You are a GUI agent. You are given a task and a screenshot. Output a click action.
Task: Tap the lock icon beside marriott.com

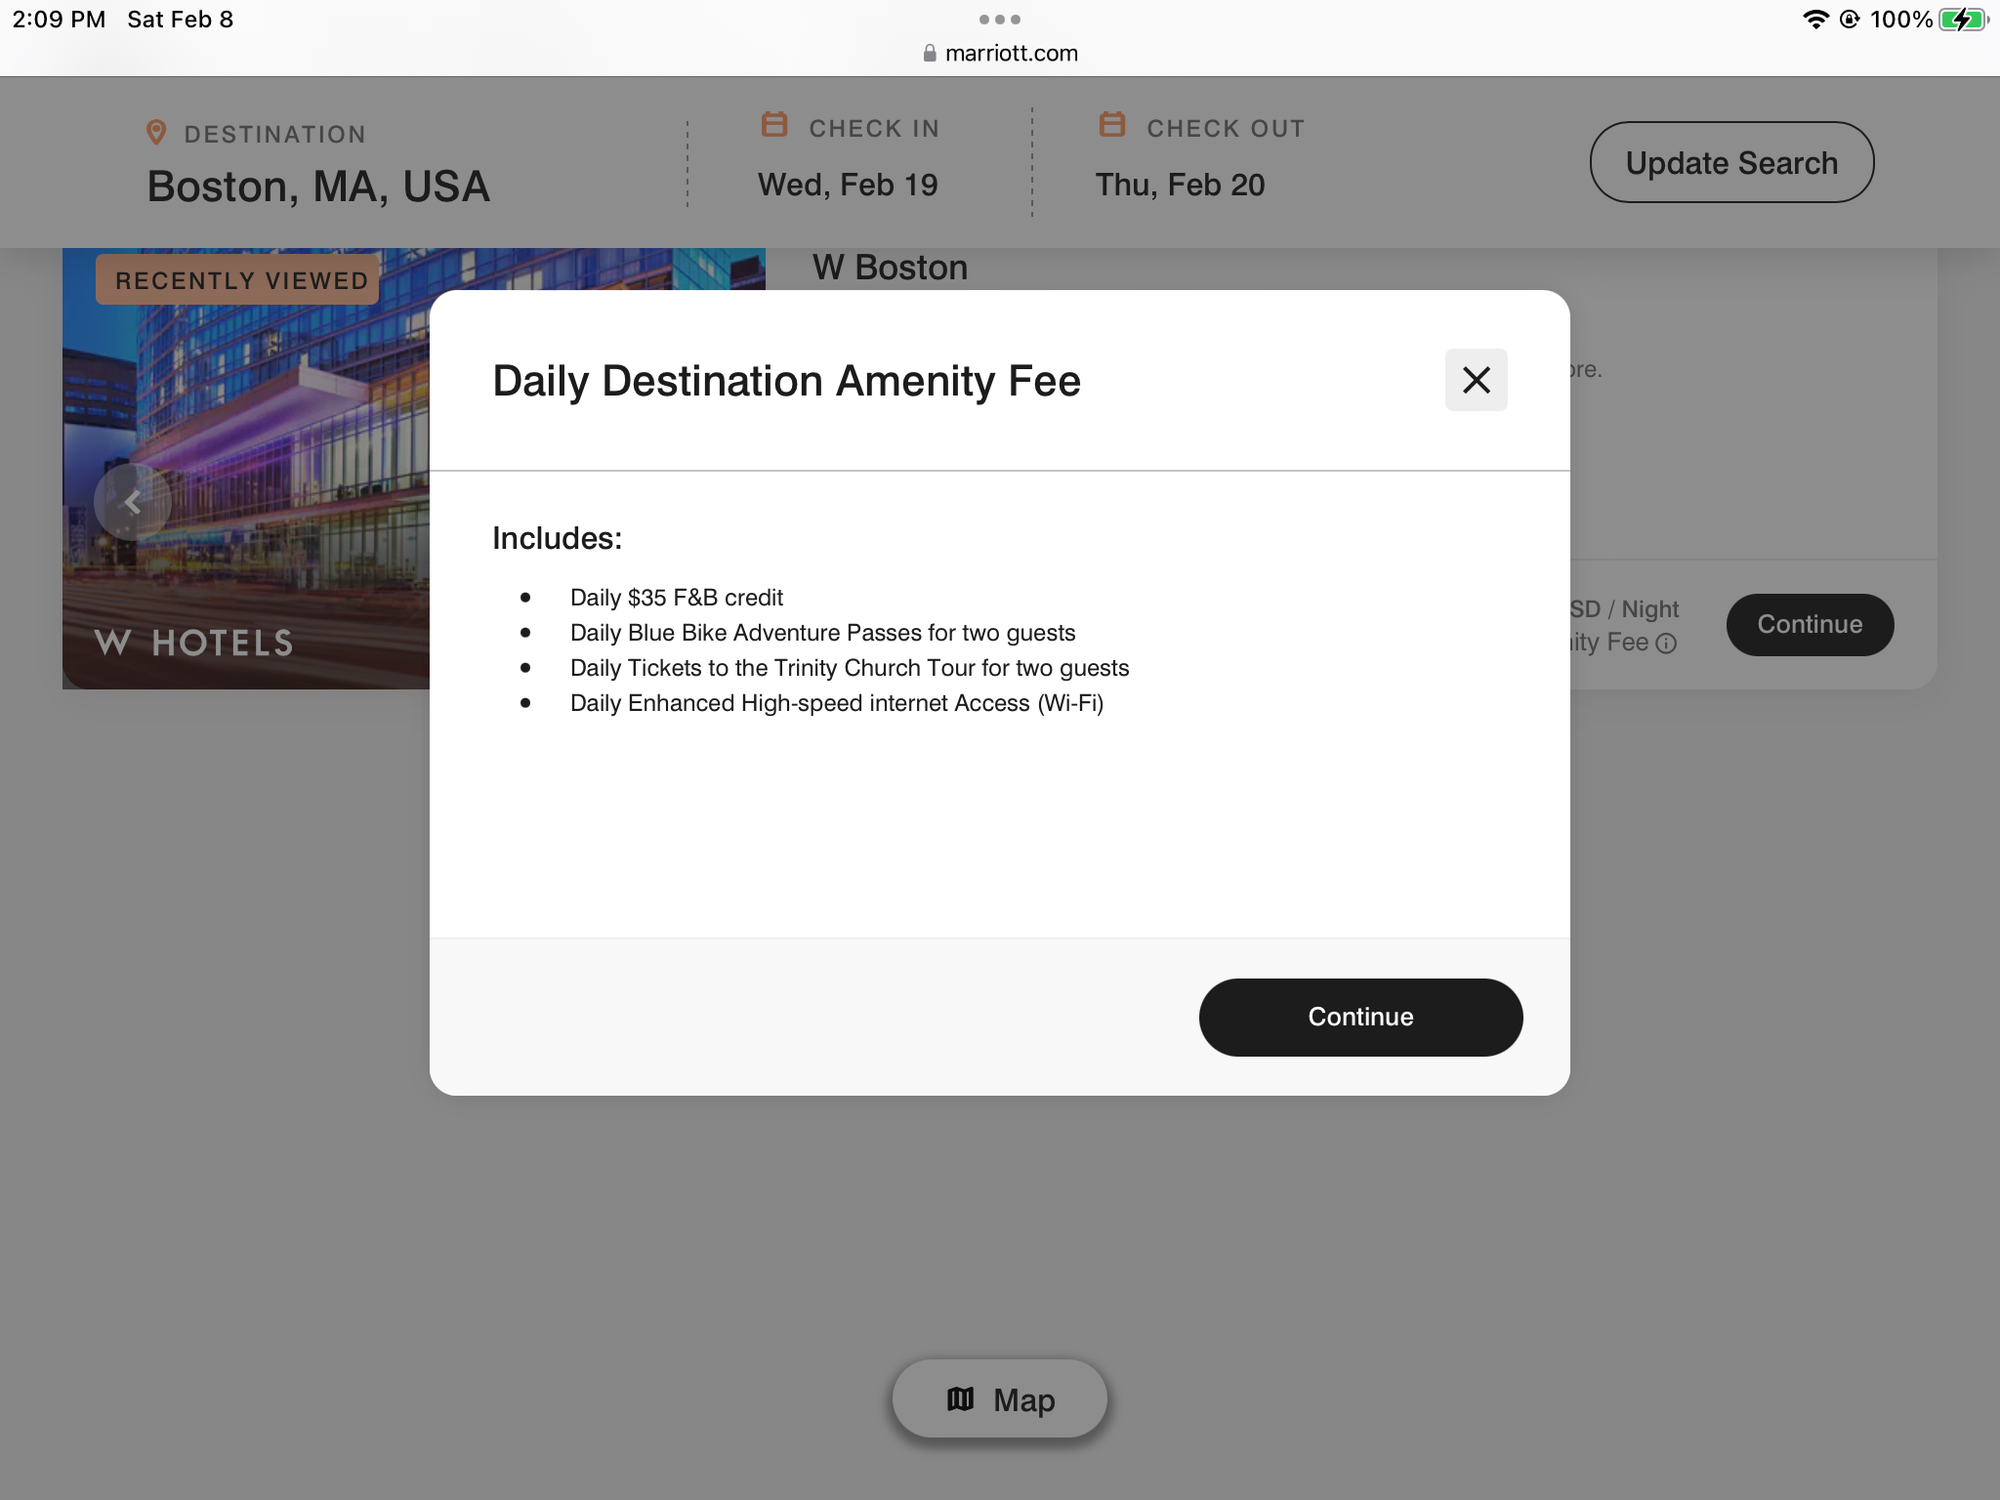(x=930, y=54)
